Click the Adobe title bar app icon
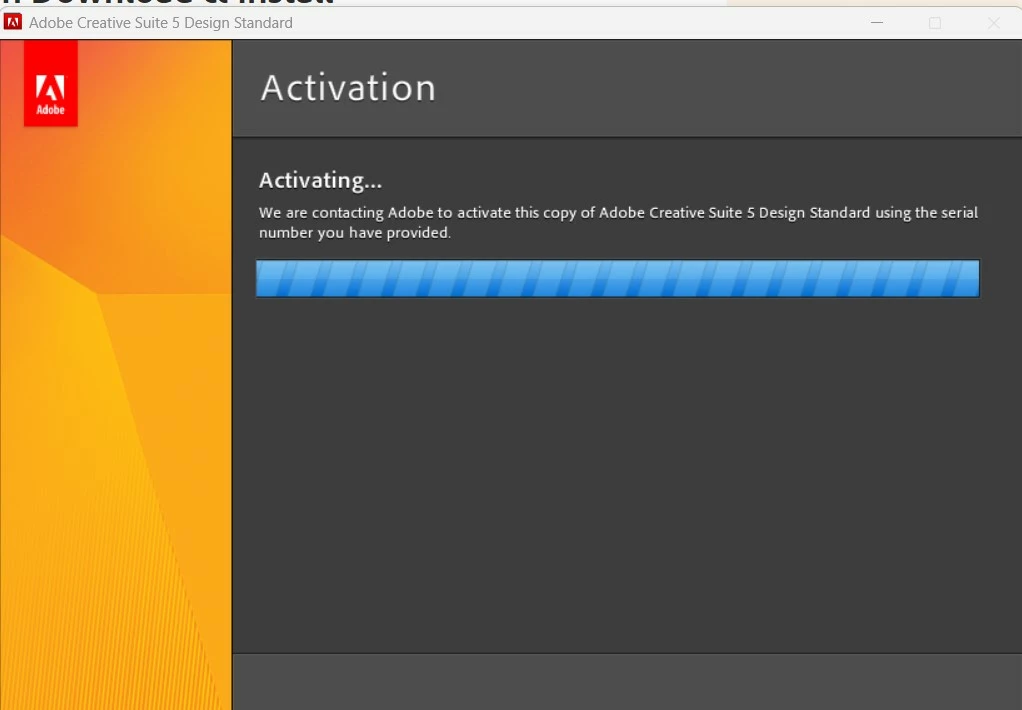1022x710 pixels. pyautogui.click(x=12, y=22)
